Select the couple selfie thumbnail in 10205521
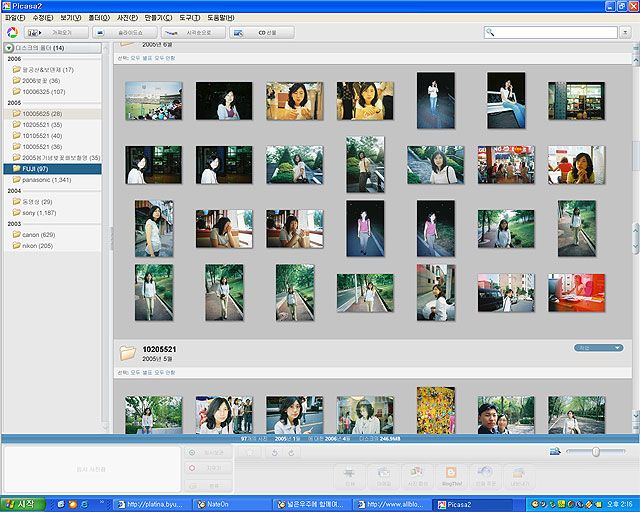The image size is (640, 512). pos(506,414)
